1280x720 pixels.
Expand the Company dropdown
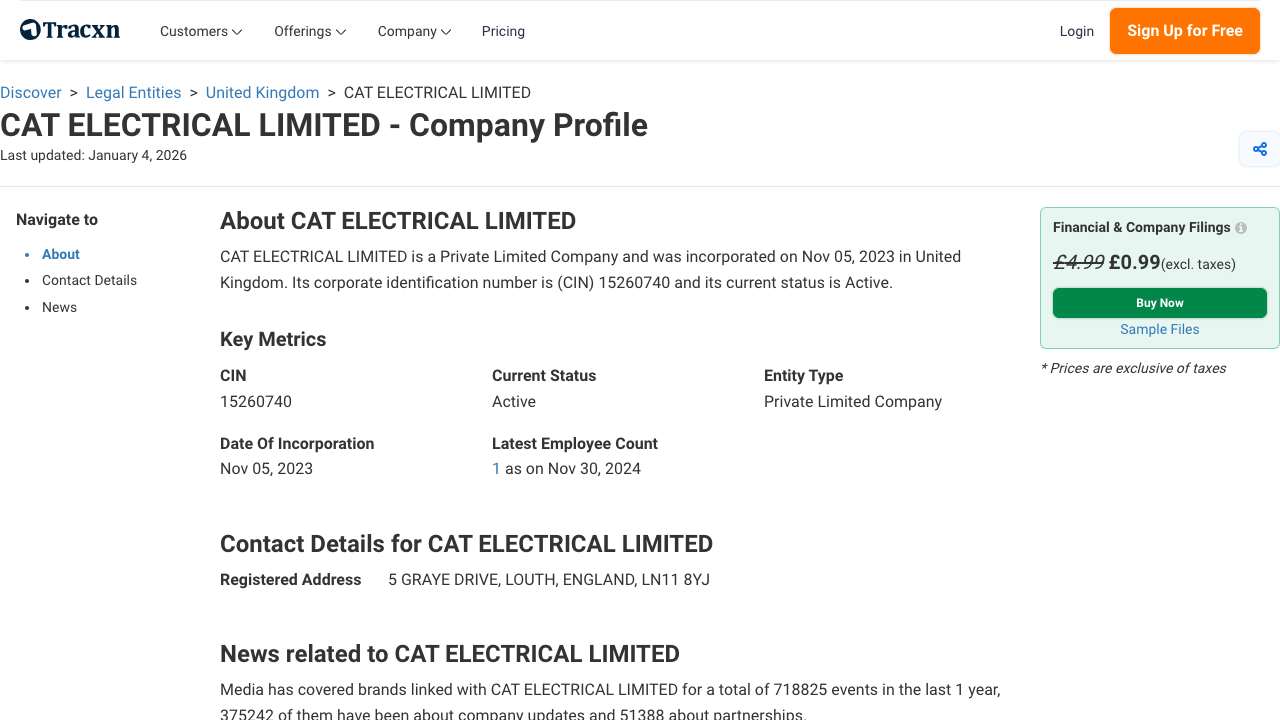(414, 31)
